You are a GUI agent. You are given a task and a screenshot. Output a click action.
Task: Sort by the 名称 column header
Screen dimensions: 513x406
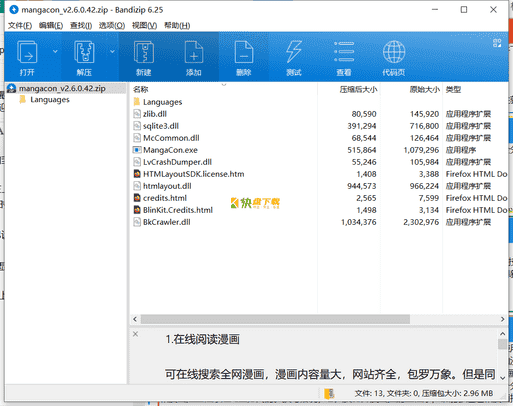click(140, 89)
